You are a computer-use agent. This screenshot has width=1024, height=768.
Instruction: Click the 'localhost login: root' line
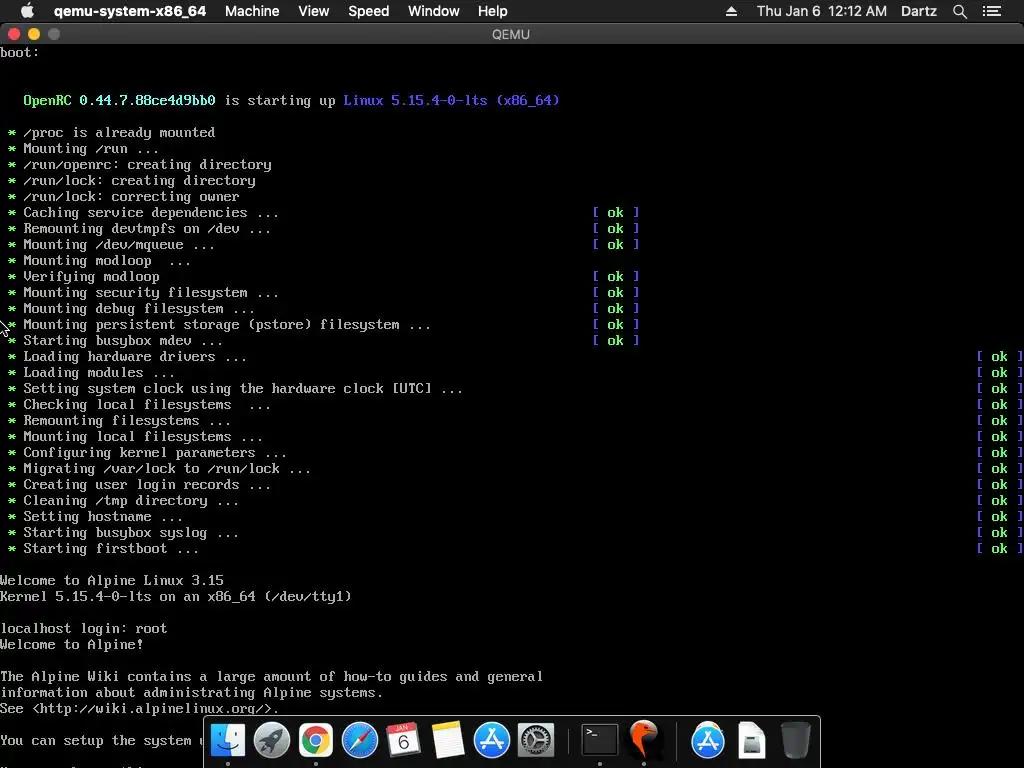84,628
